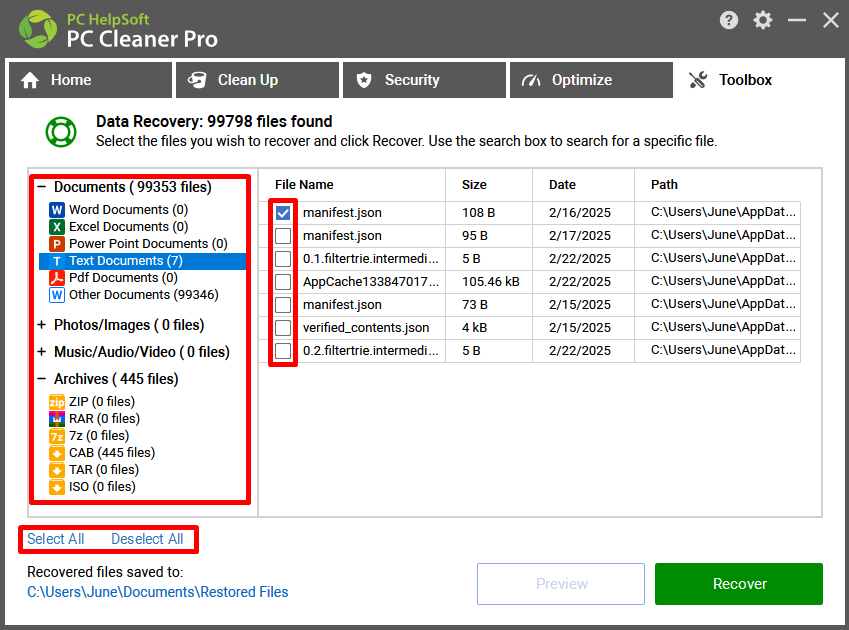Click the Preview button
The width and height of the screenshot is (849, 630).
(x=561, y=584)
